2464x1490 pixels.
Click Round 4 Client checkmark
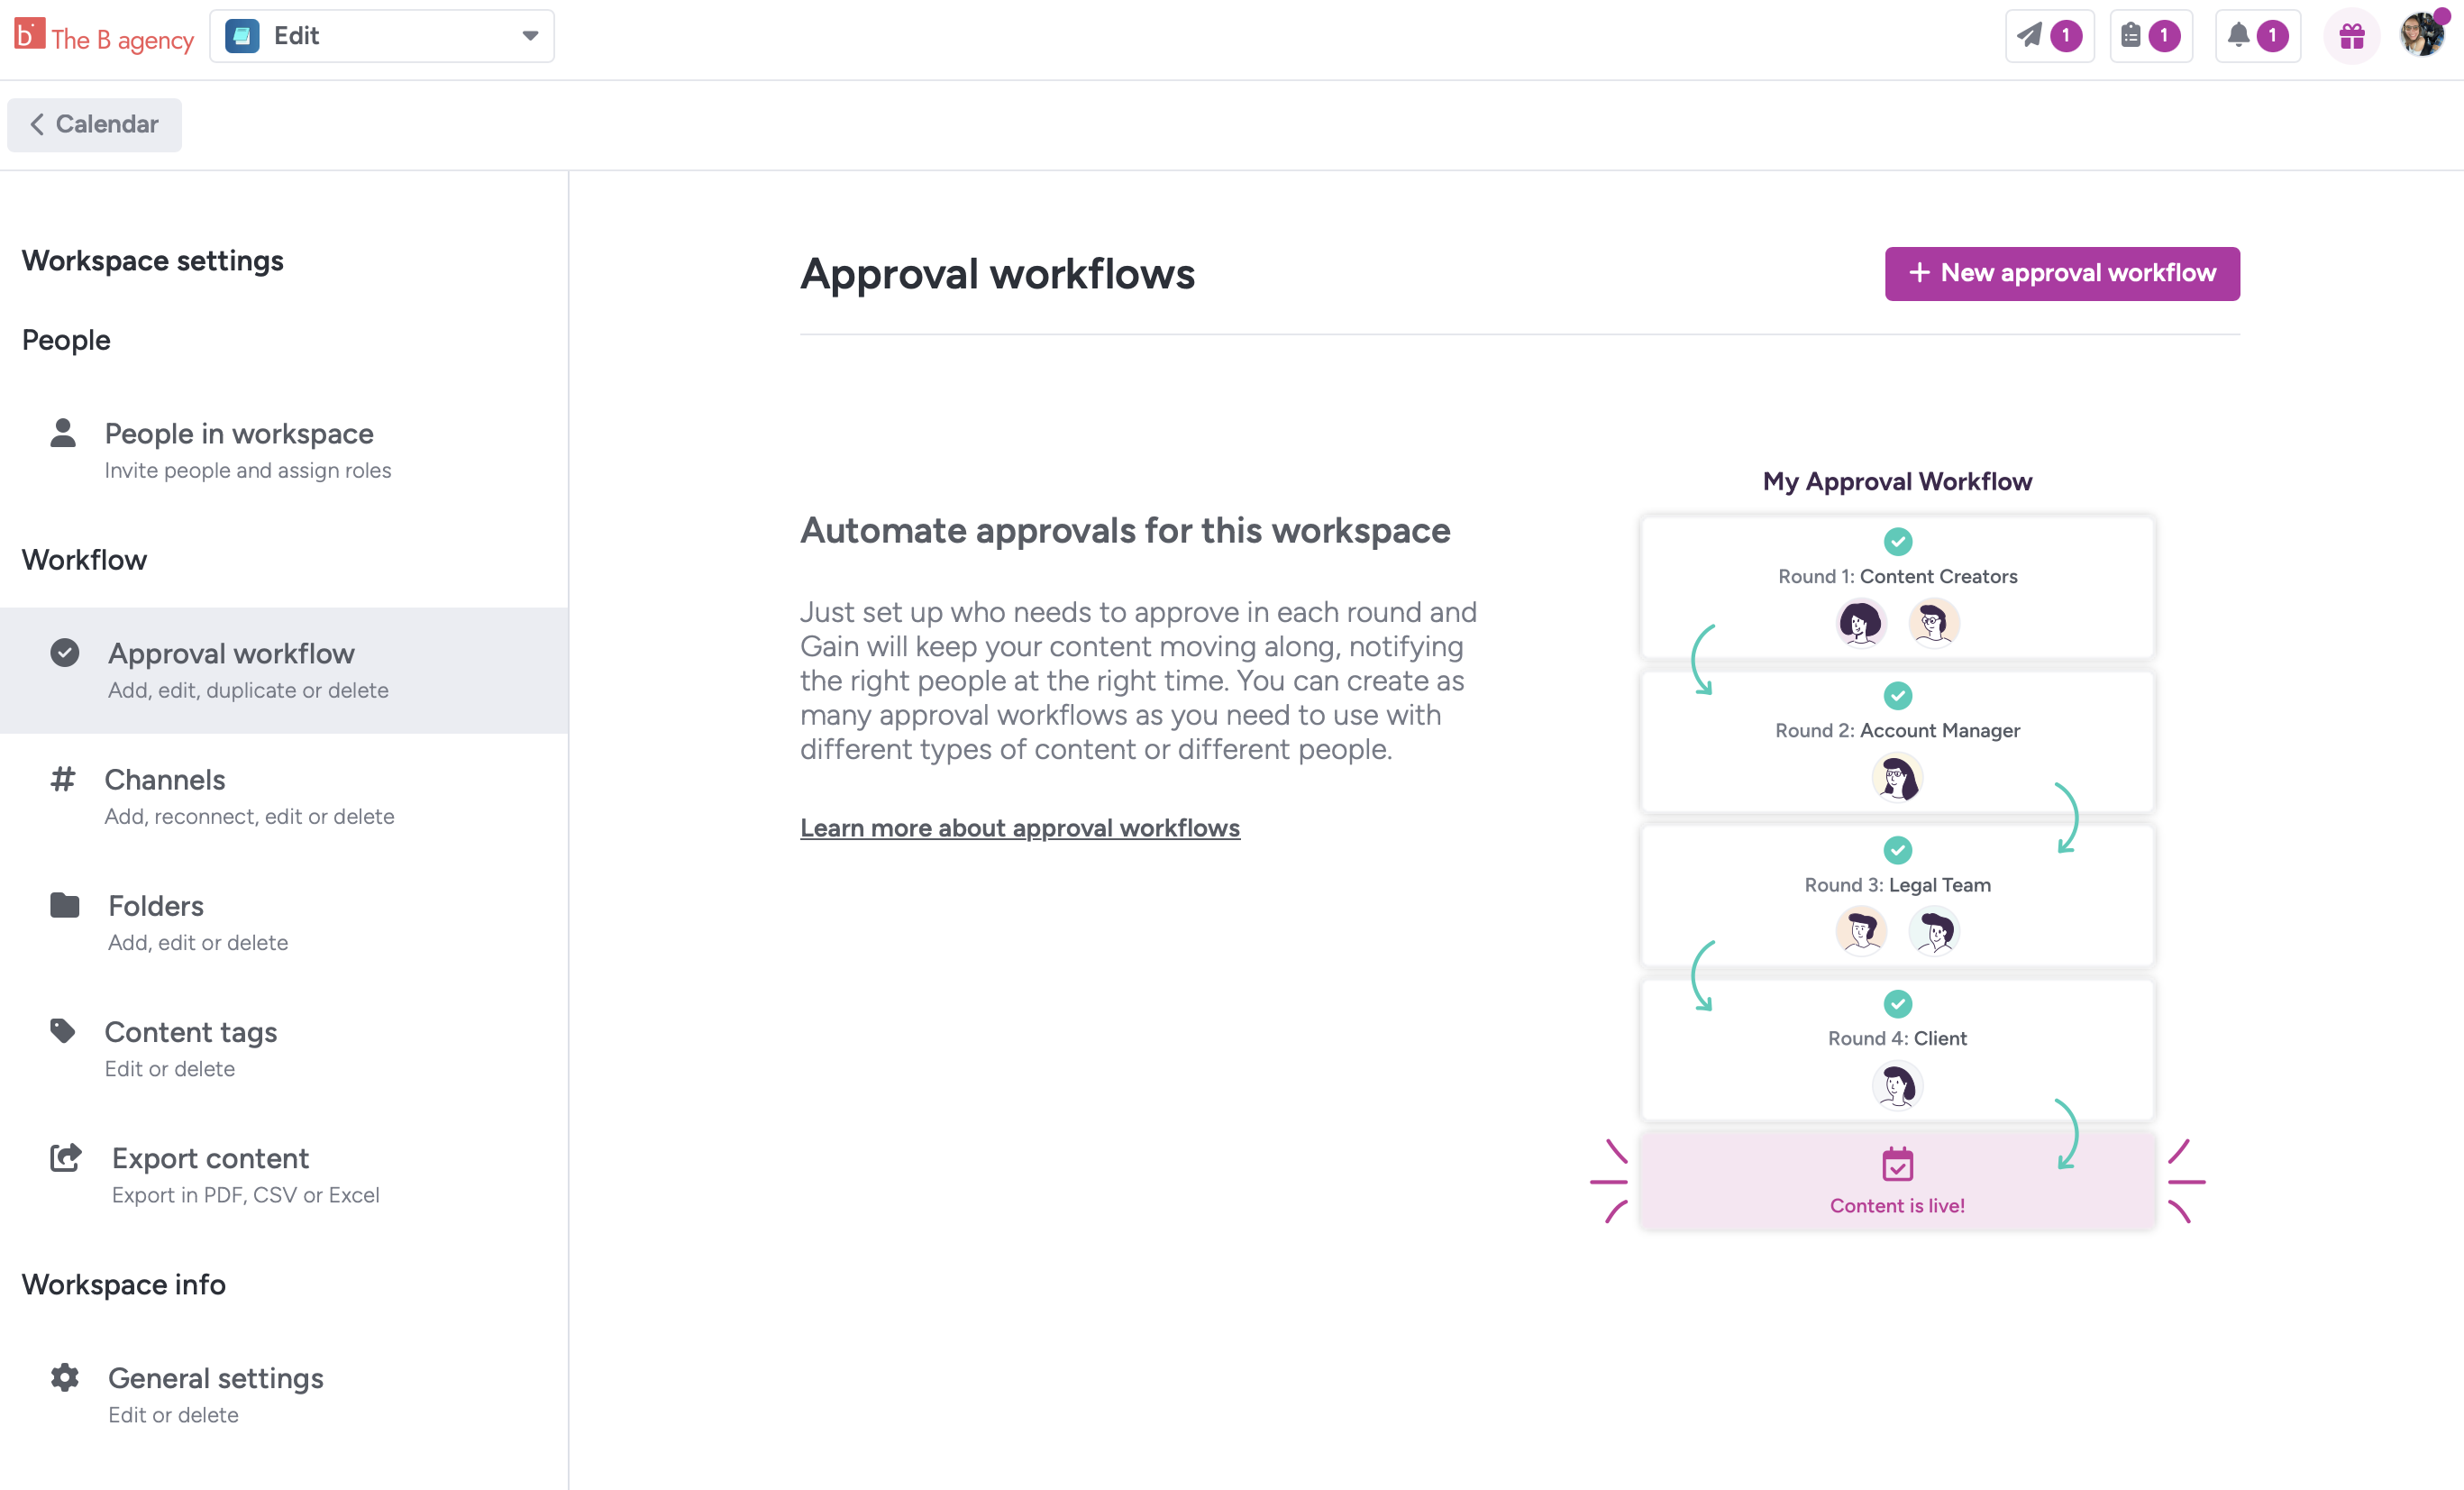pyautogui.click(x=1897, y=1003)
